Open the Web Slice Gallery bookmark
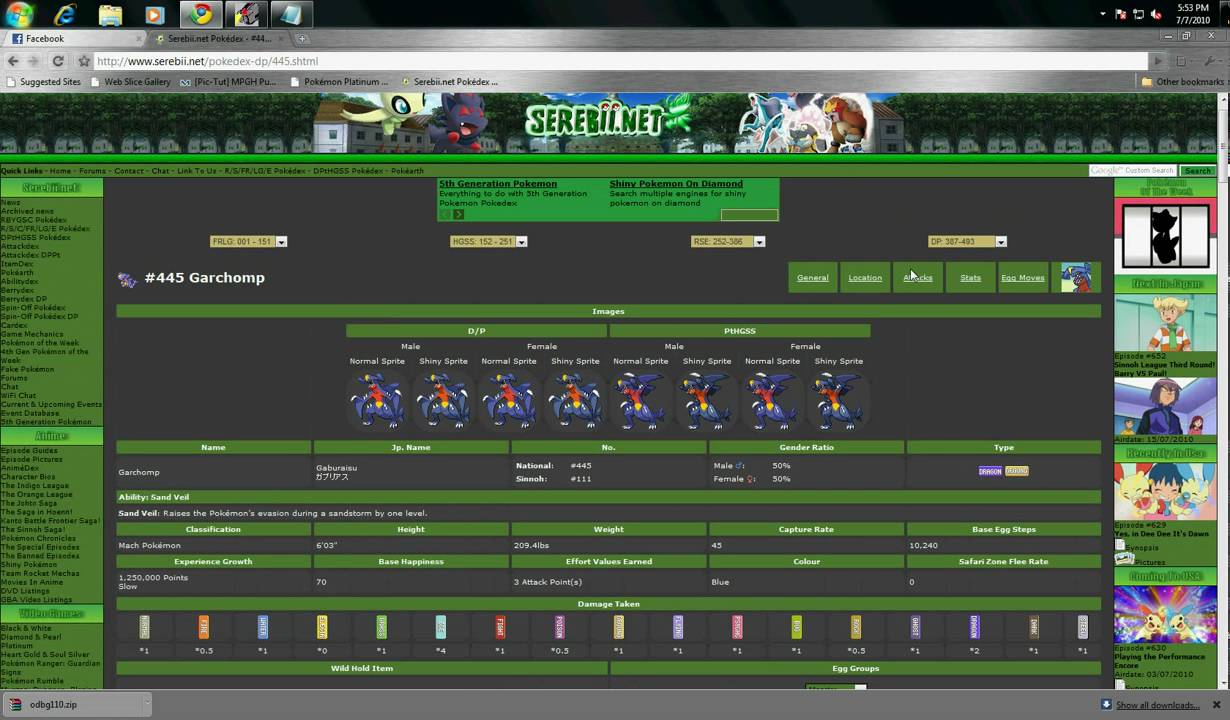The height and width of the screenshot is (720, 1230). 130,82
